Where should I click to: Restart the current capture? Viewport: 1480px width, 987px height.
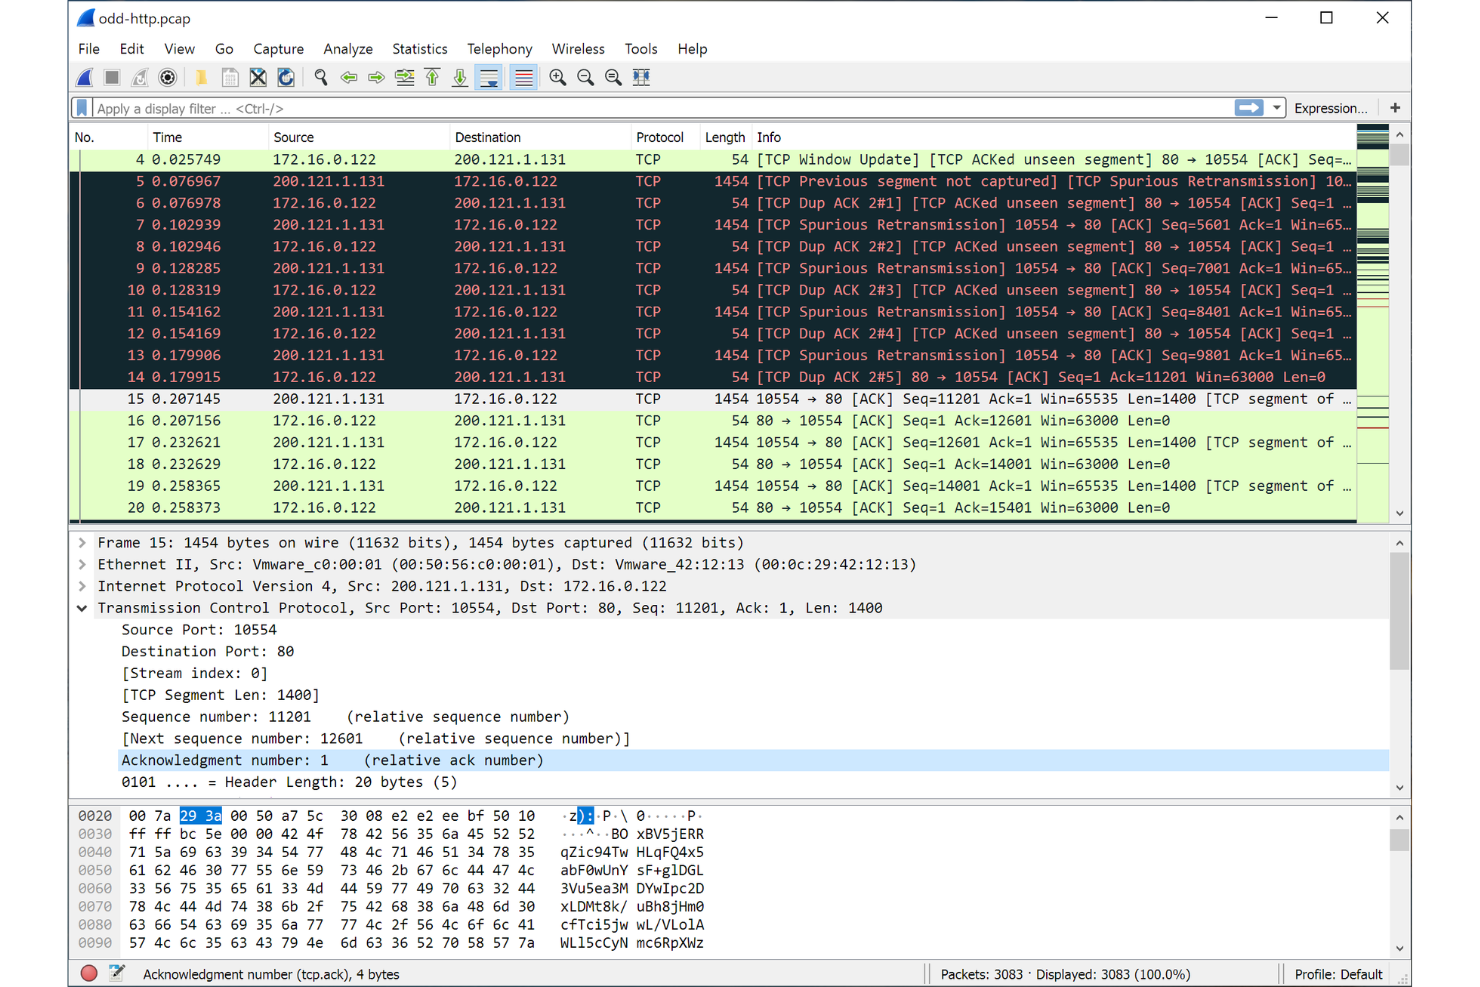click(139, 77)
